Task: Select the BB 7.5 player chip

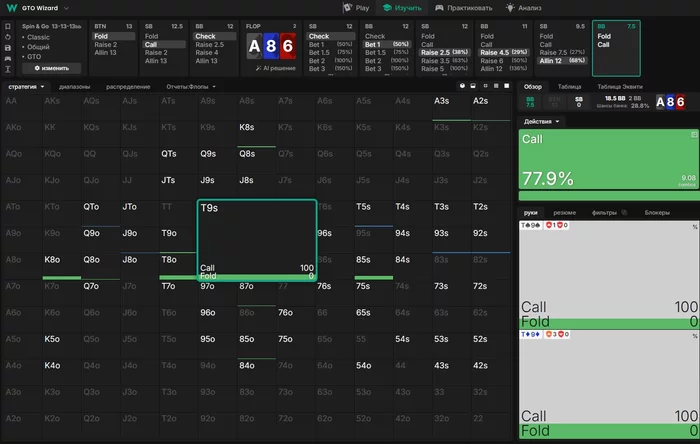Action: click(530, 102)
